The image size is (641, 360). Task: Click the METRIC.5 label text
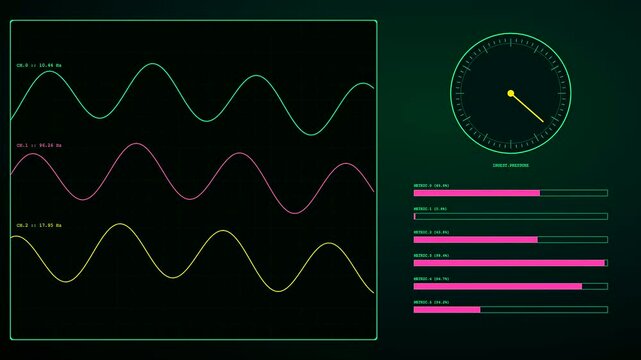point(431,302)
